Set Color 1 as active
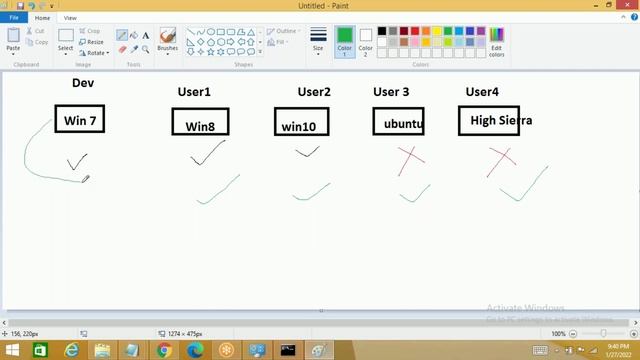Viewport: 640px width, 360px height. [x=344, y=42]
